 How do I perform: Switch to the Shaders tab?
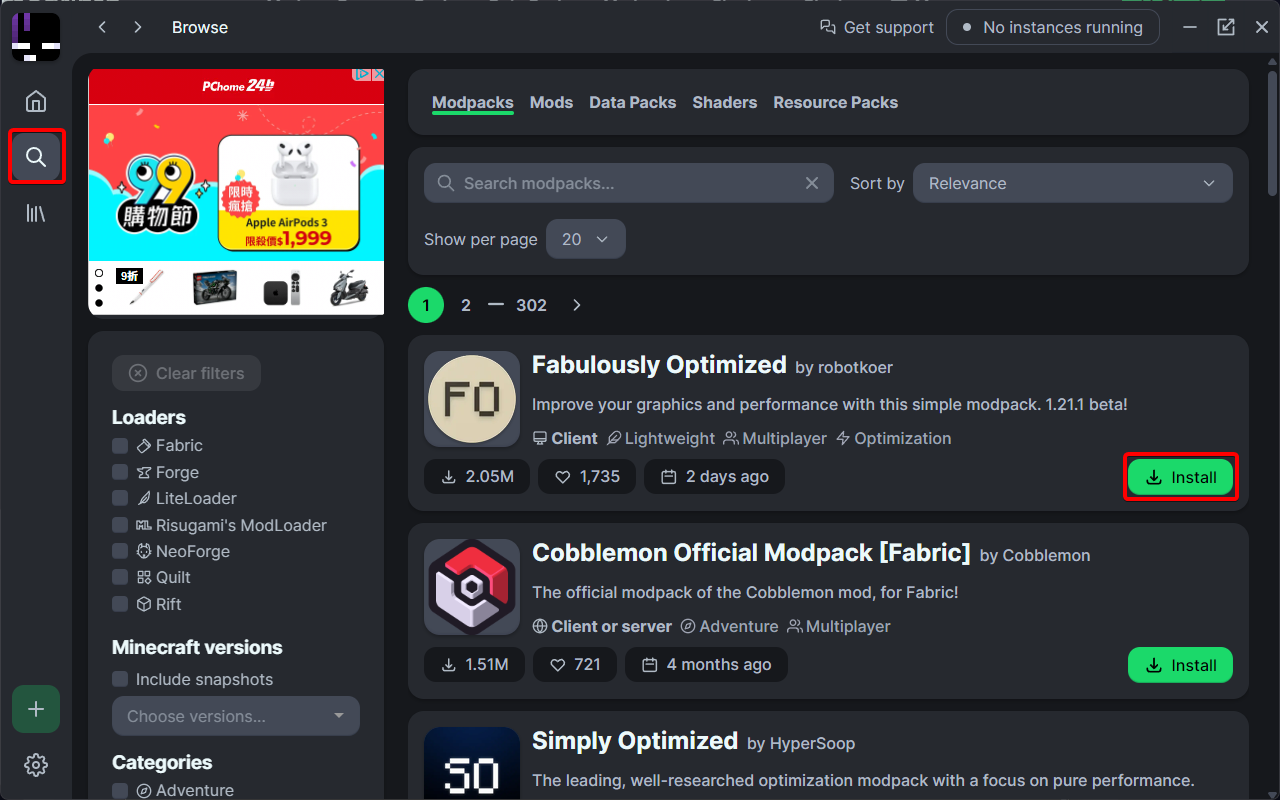point(724,102)
